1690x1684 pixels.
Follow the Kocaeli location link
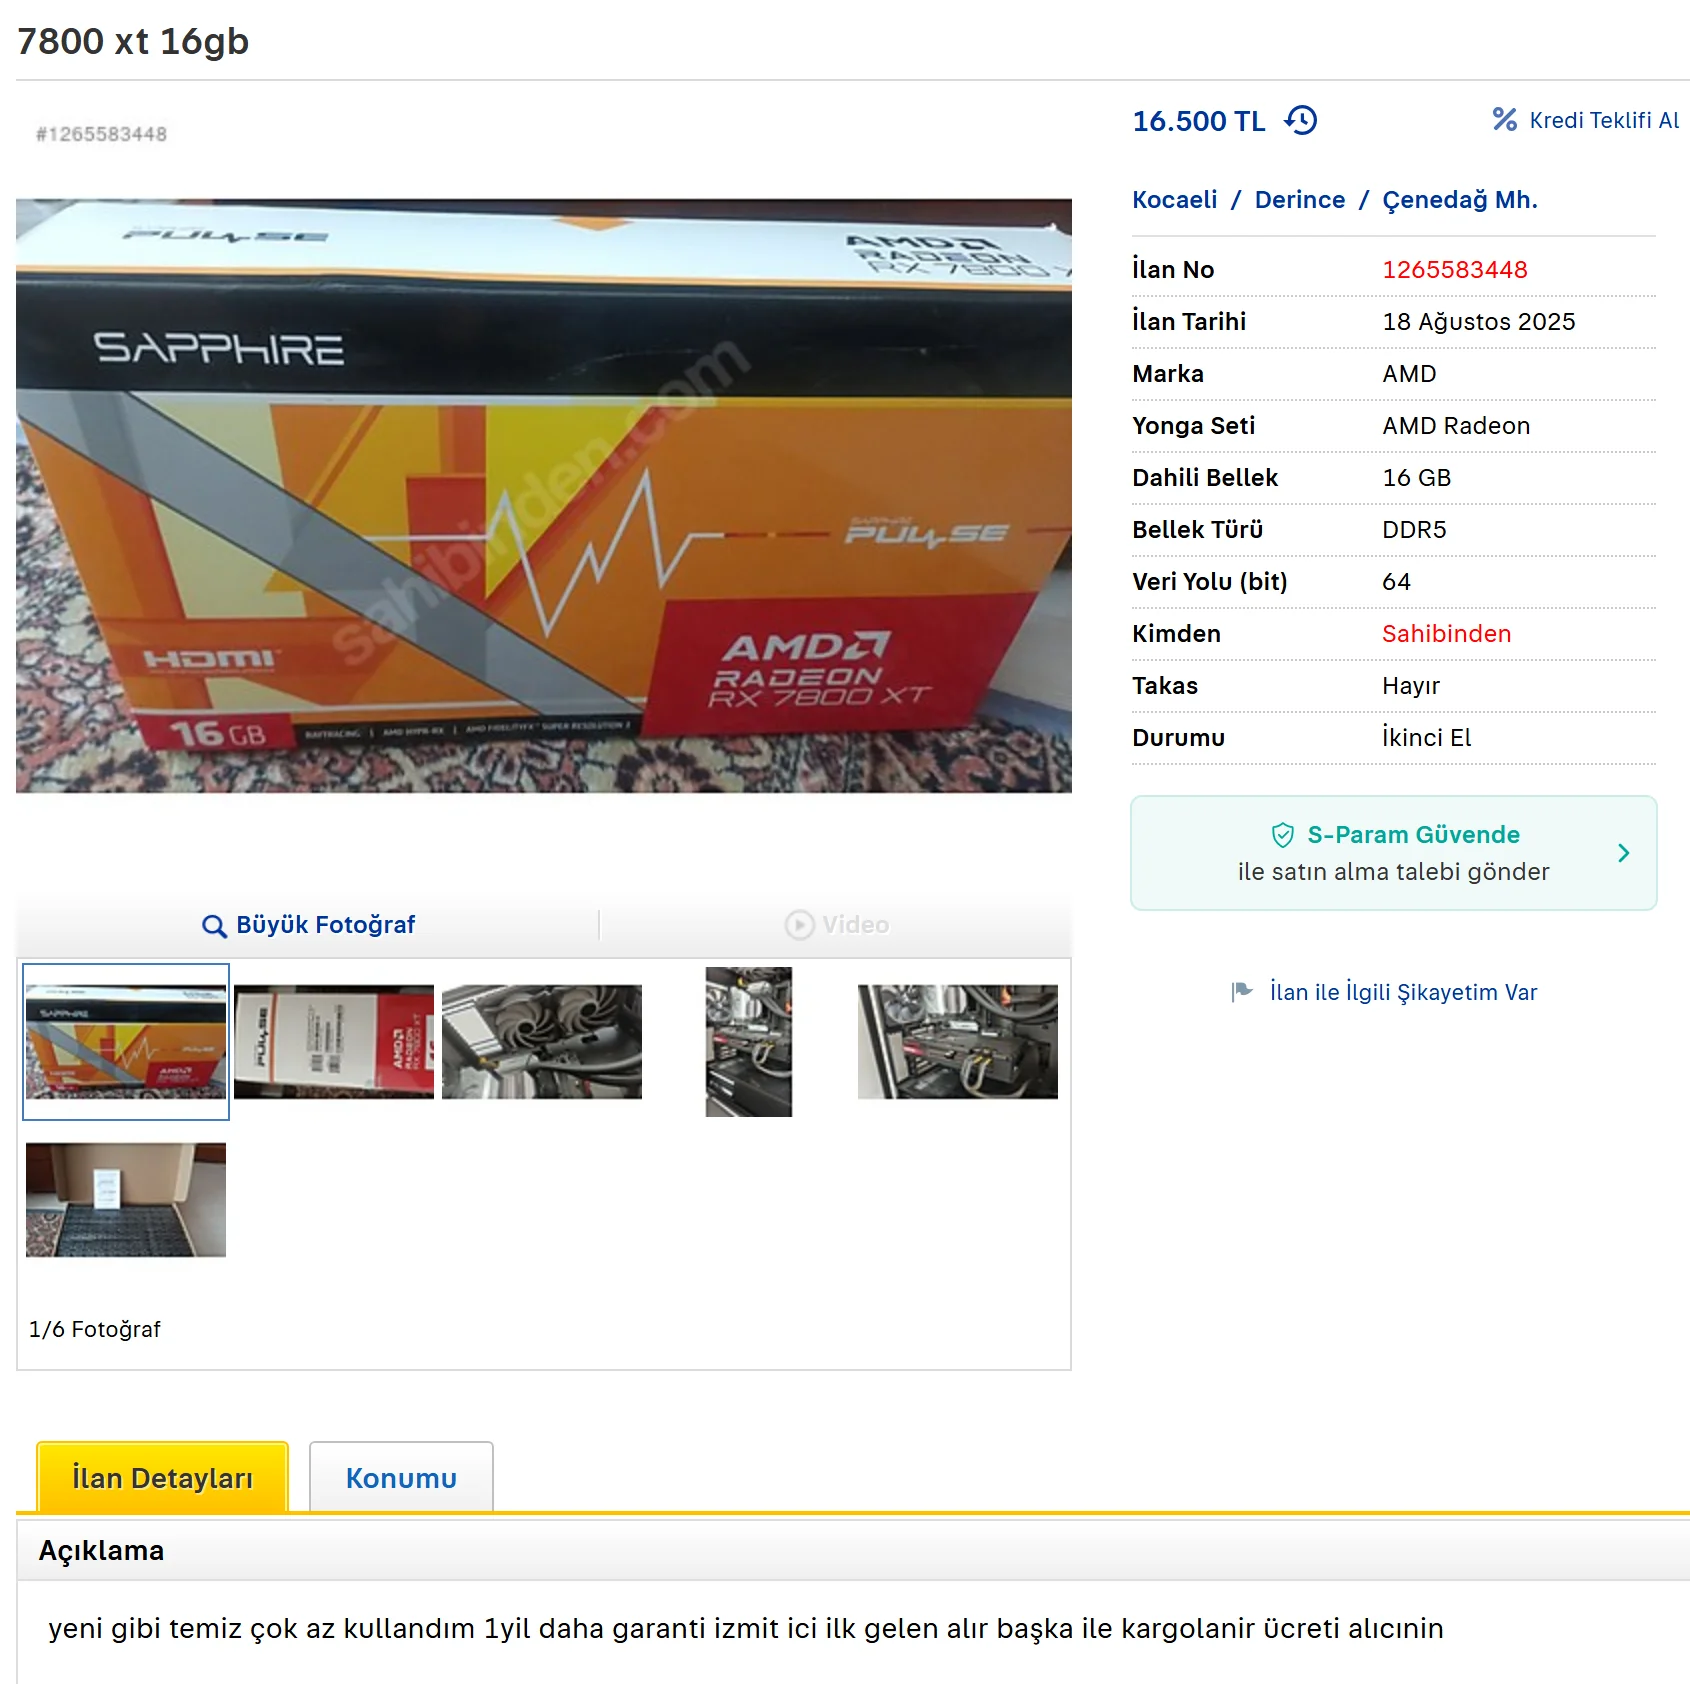click(x=1175, y=200)
